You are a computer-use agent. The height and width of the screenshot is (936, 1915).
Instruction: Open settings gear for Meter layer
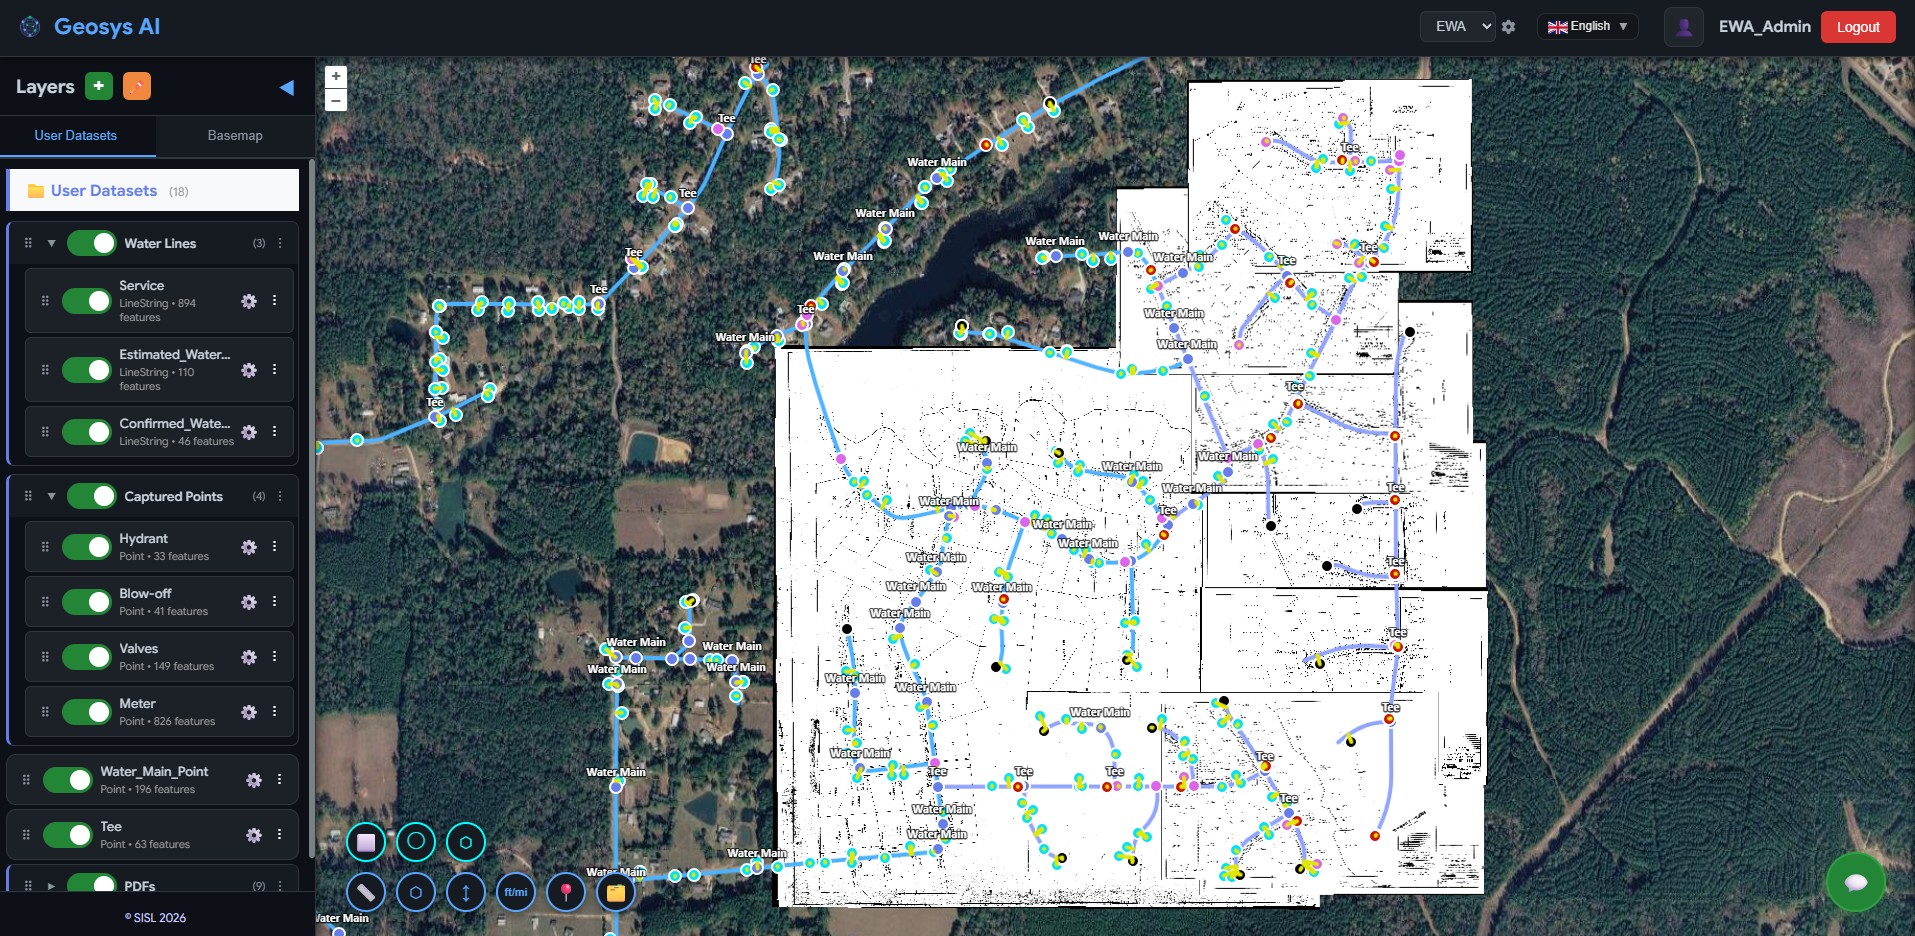[249, 712]
